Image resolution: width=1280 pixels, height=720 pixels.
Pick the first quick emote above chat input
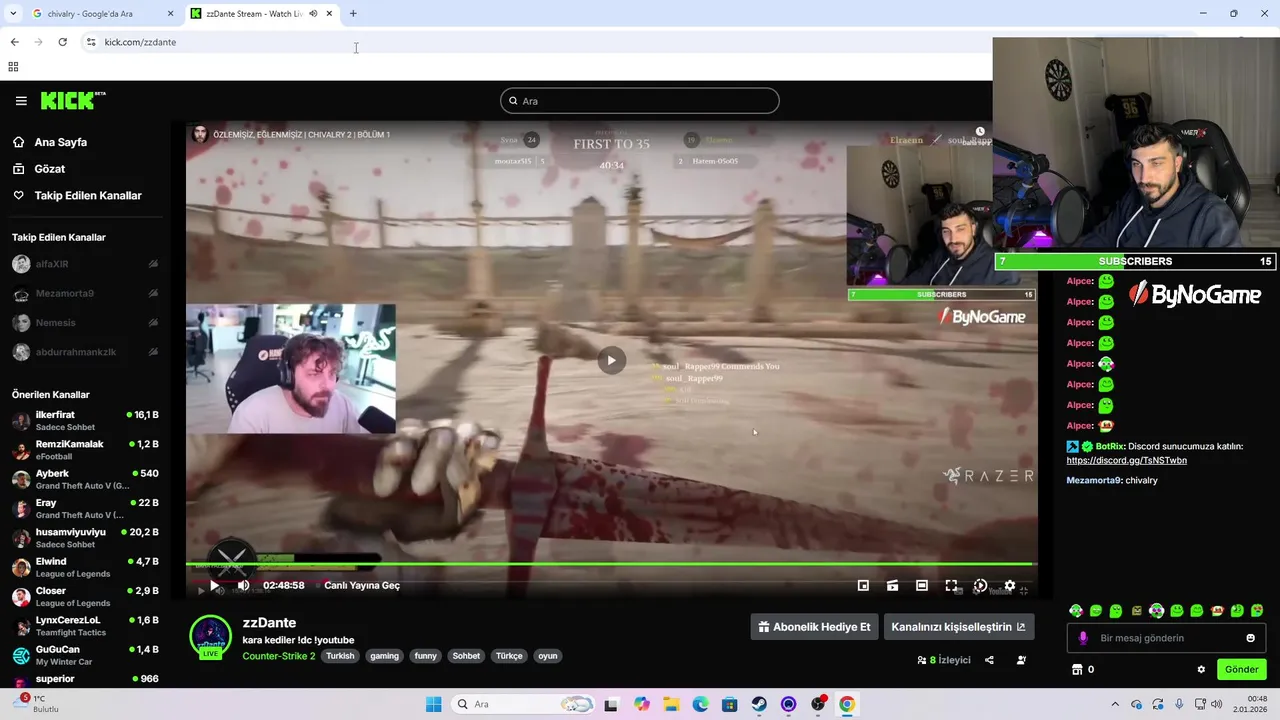1076,611
